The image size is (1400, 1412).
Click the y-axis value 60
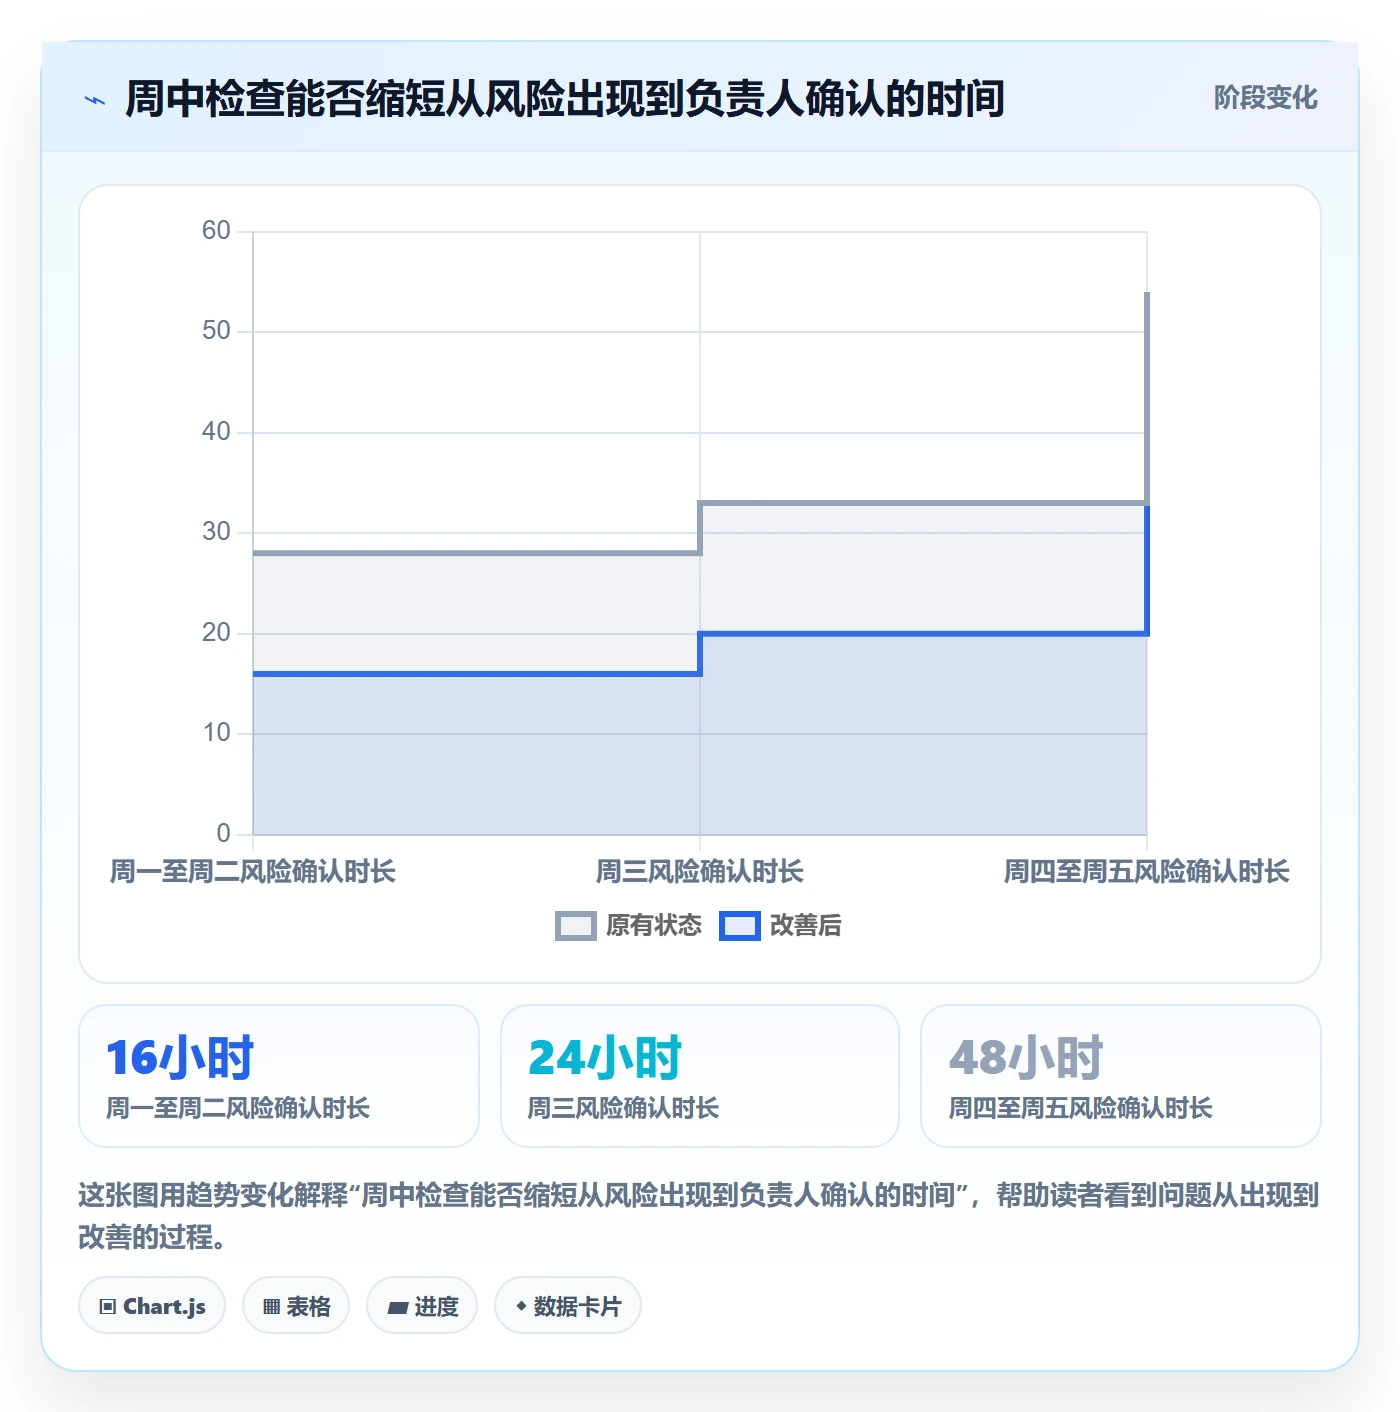[216, 231]
